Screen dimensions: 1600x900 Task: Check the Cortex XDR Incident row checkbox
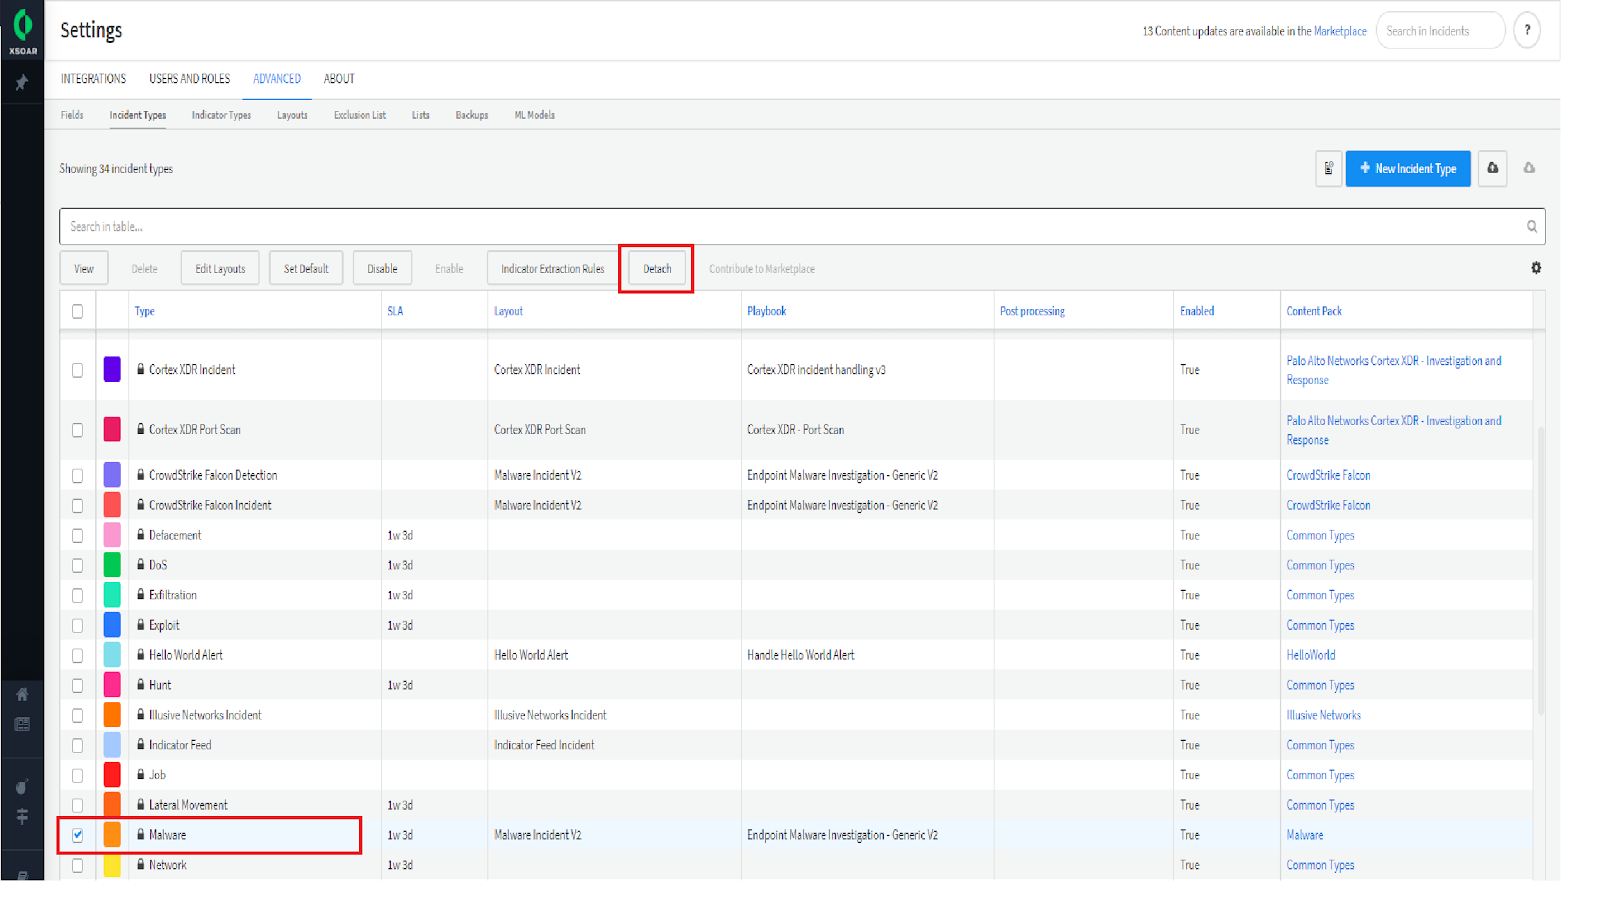click(77, 370)
